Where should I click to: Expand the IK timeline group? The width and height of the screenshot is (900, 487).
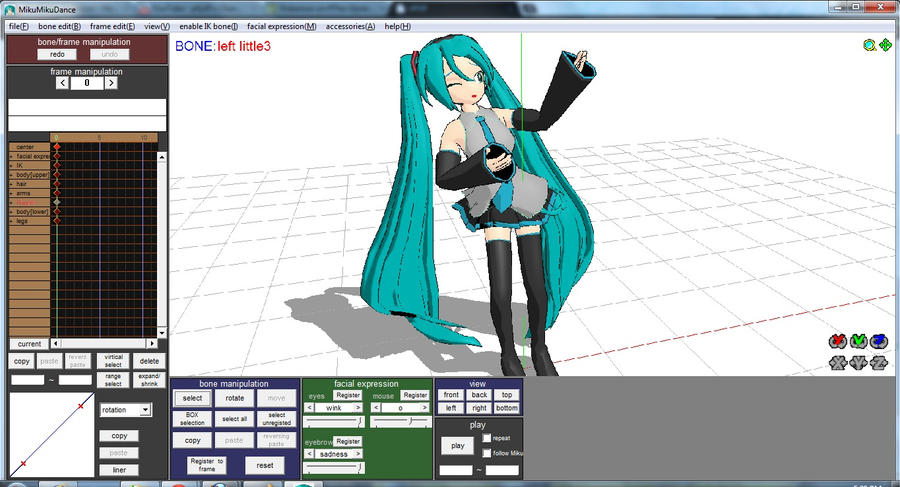click(11, 165)
